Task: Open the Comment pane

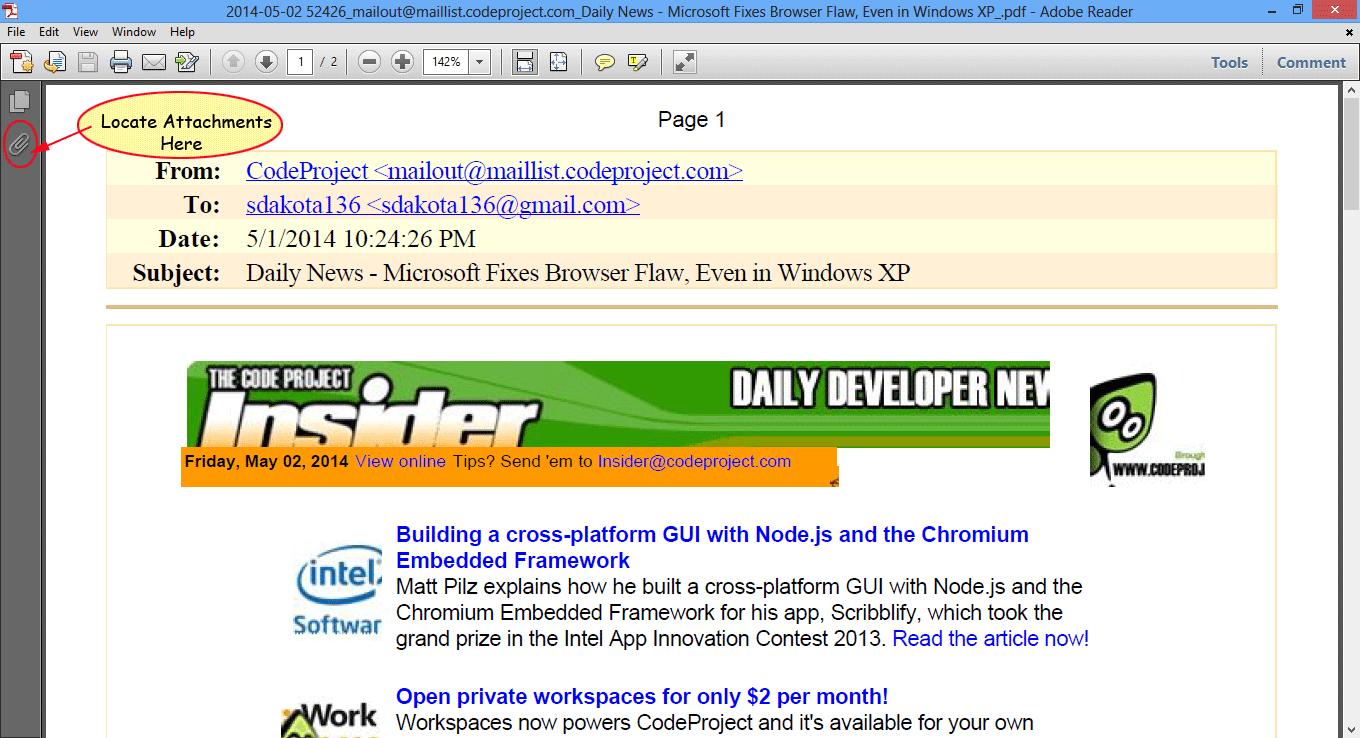Action: 1311,62
